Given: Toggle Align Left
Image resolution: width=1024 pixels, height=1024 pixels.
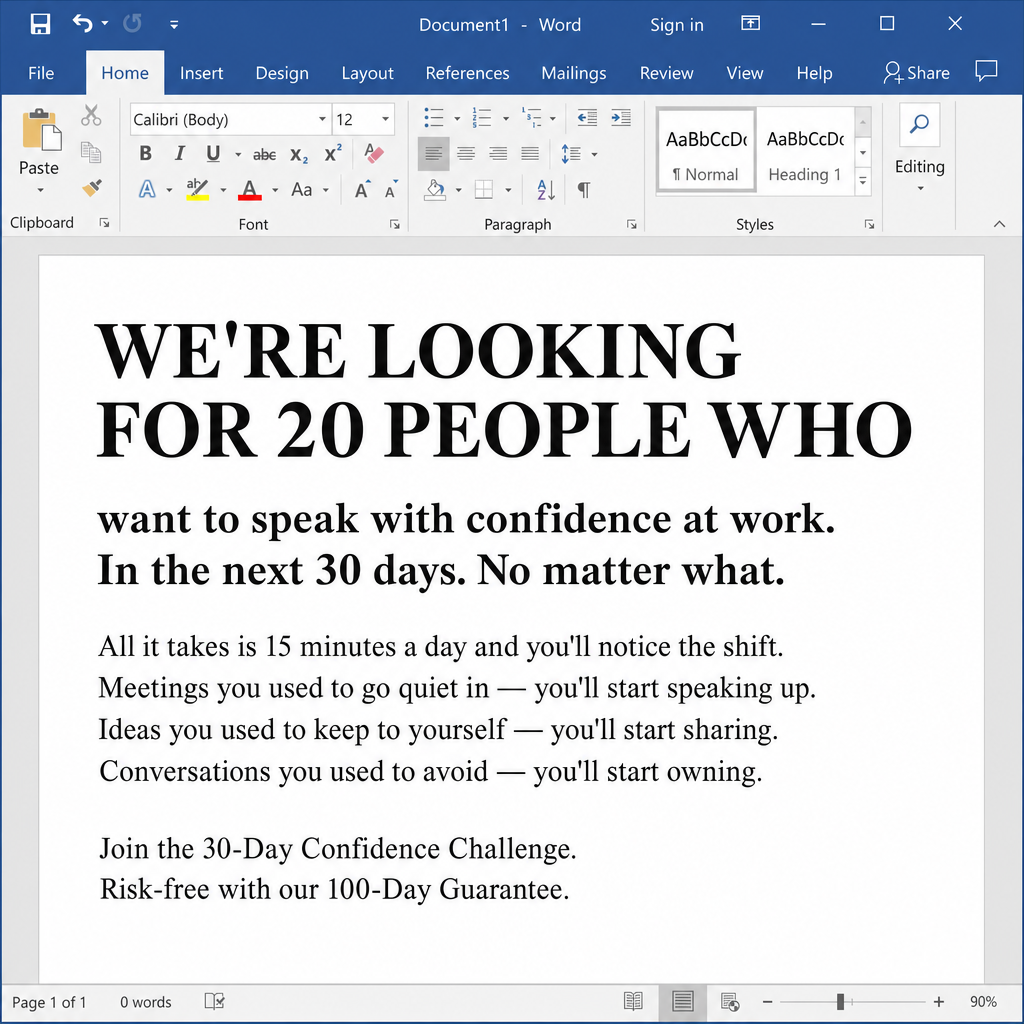Looking at the screenshot, I should point(434,154).
